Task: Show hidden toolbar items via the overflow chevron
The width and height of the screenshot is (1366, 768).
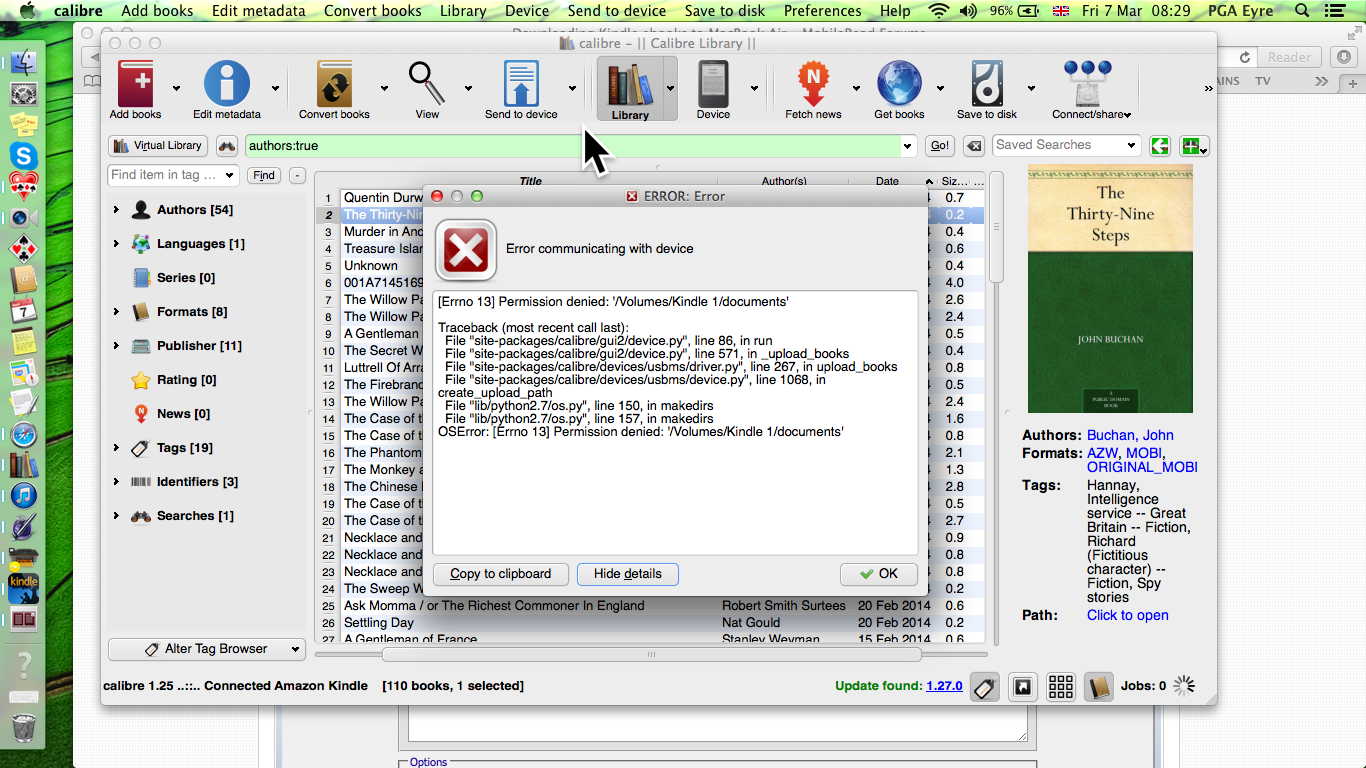Action: point(1208,89)
